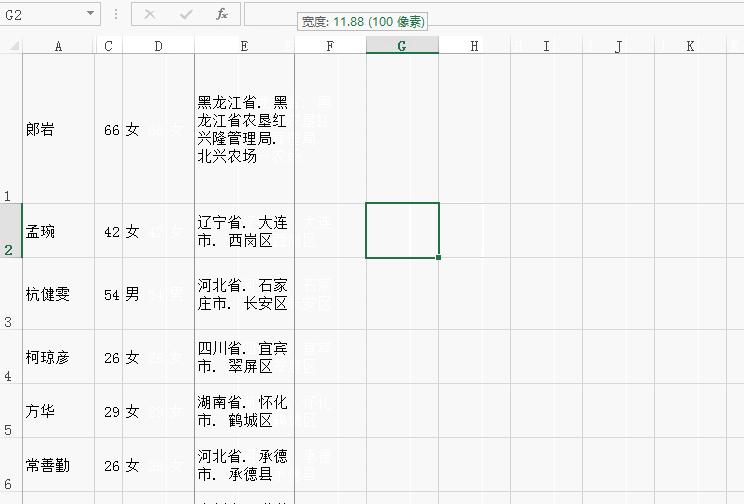This screenshot has width=744, height=504.
Task: Click the Confirm entry checkmark icon
Action: coord(186,15)
